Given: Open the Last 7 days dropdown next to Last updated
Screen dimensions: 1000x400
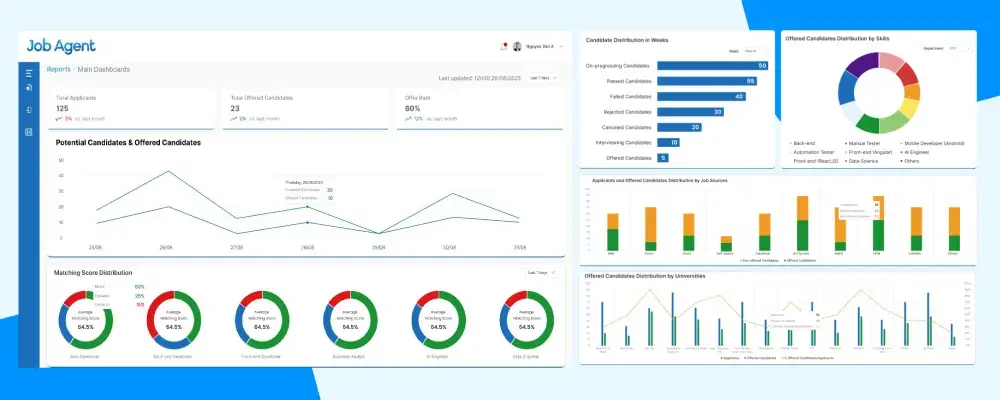Looking at the screenshot, I should pyautogui.click(x=544, y=78).
